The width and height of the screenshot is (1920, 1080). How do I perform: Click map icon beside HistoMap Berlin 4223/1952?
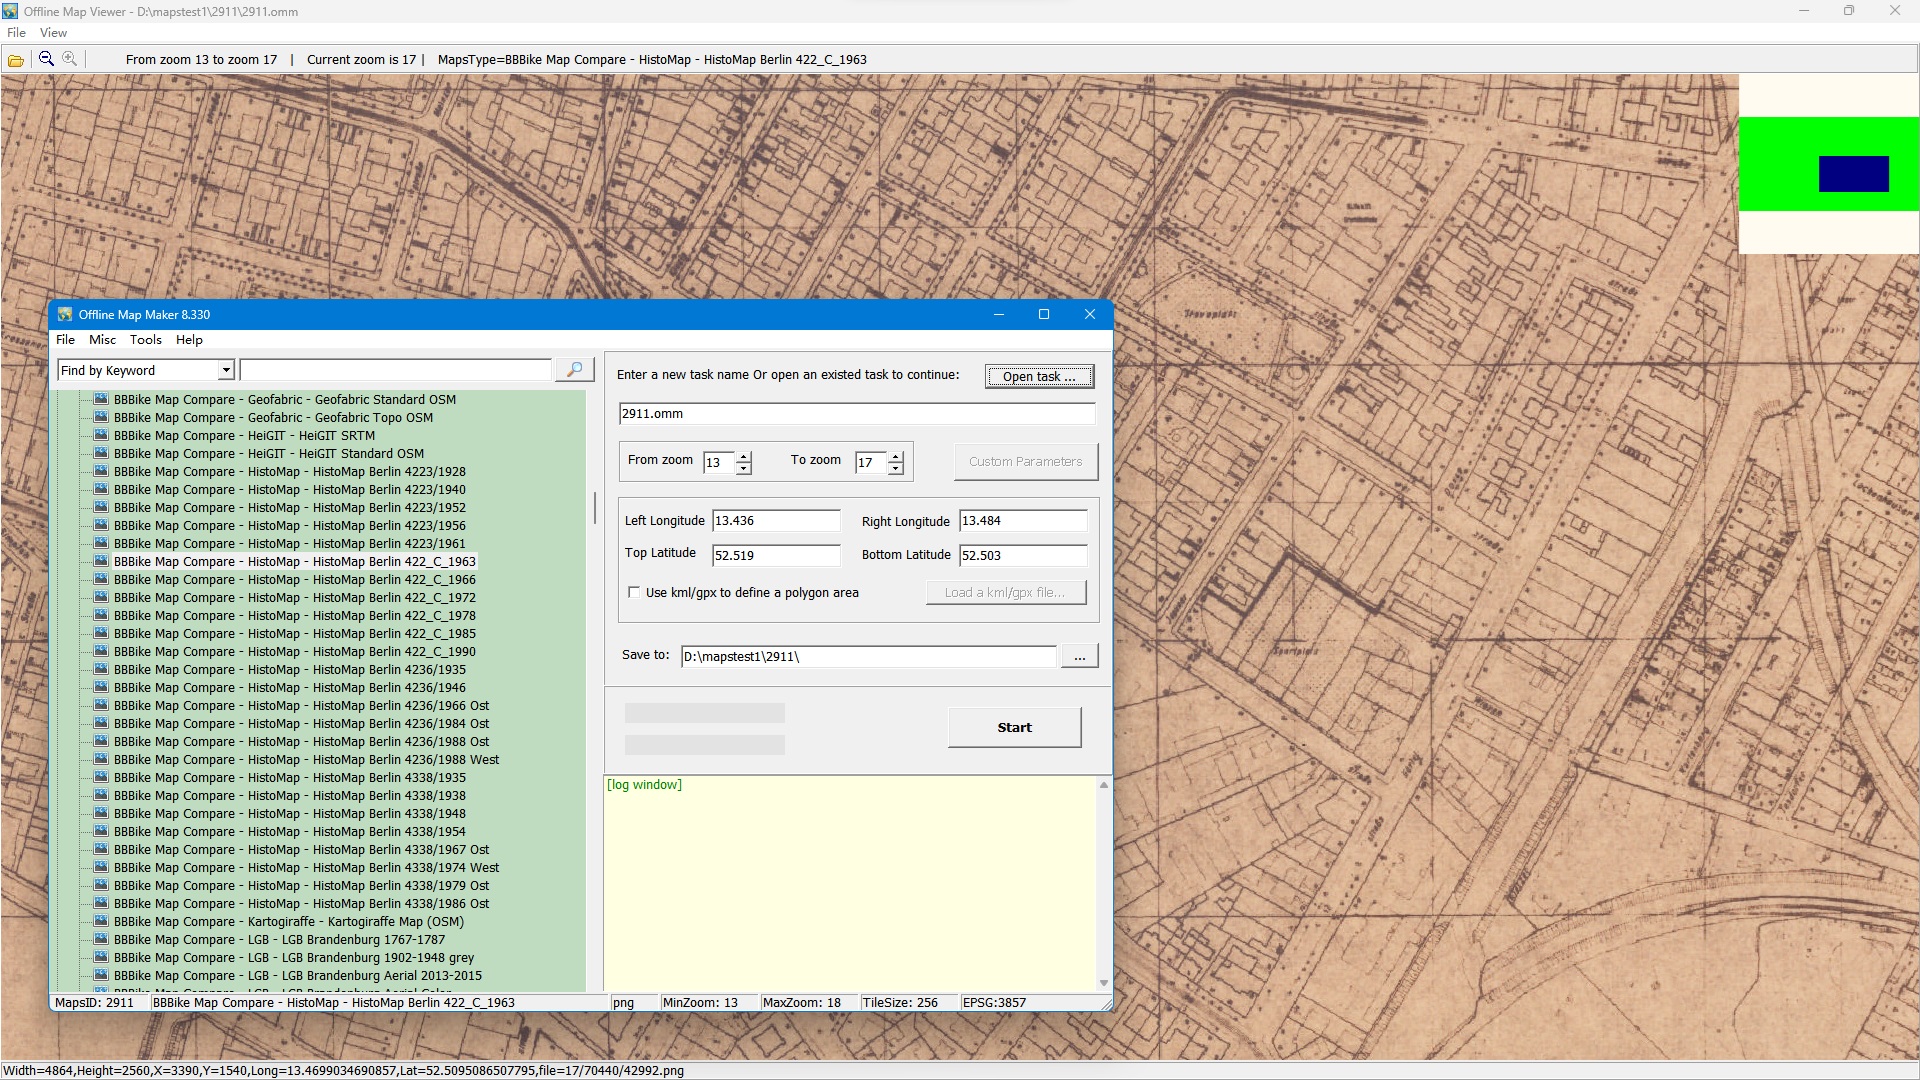101,507
